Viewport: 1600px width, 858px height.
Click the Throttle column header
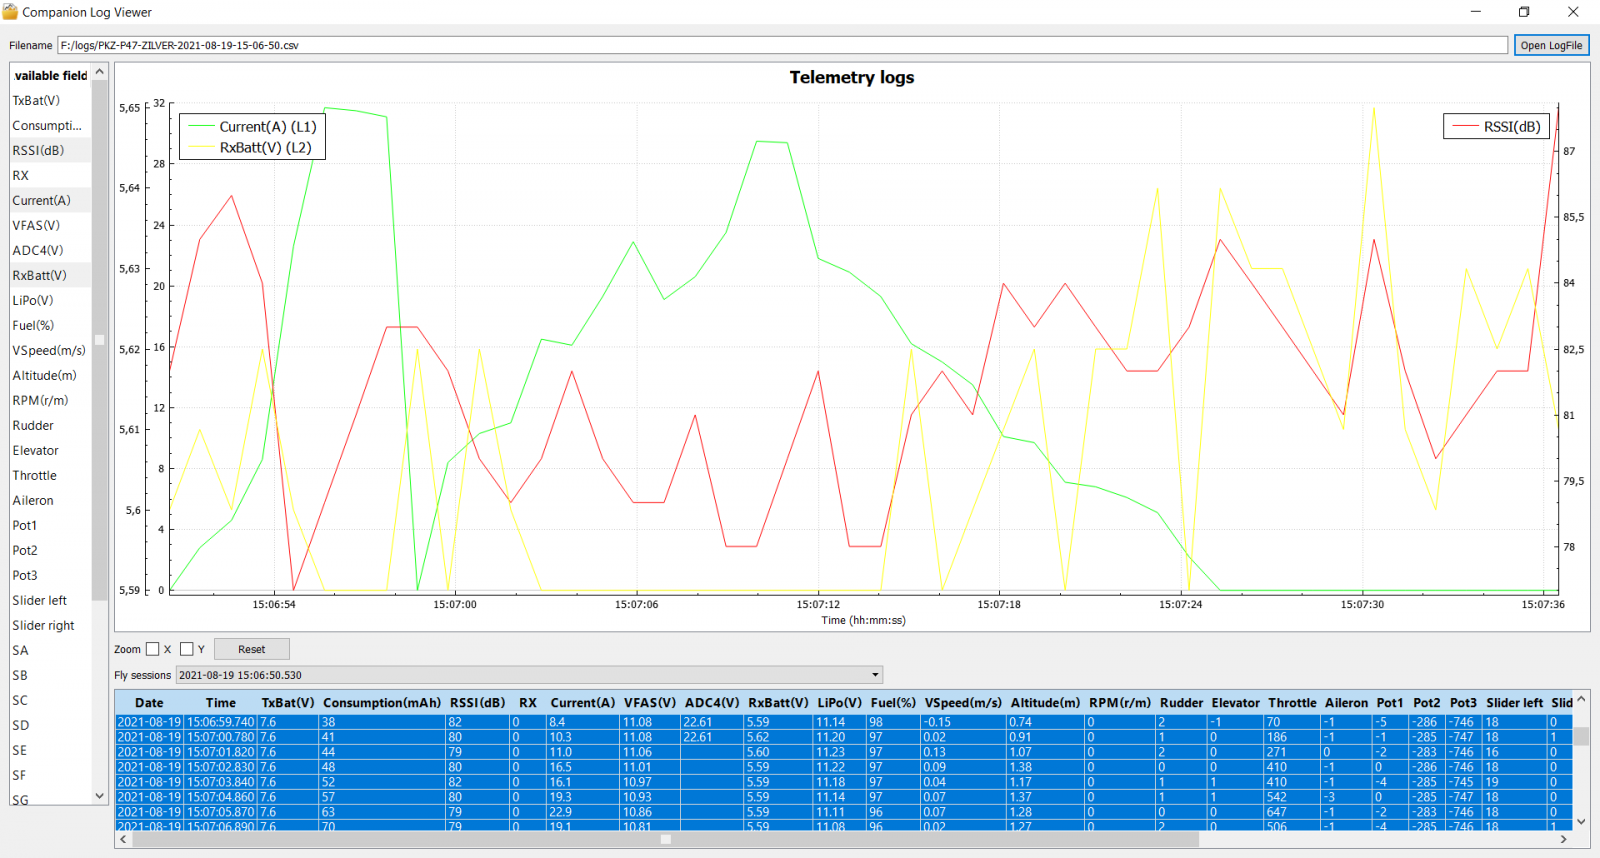coord(1292,703)
